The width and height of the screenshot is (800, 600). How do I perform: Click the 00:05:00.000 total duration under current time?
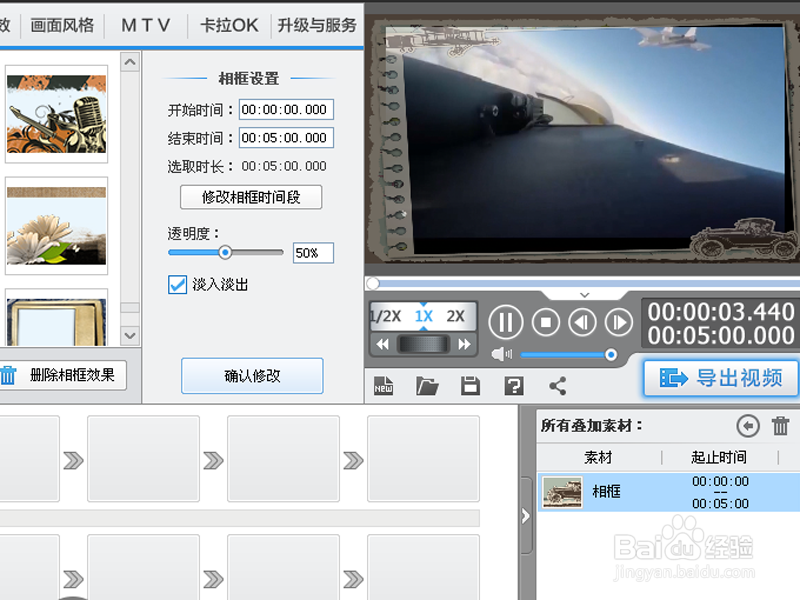click(x=720, y=336)
